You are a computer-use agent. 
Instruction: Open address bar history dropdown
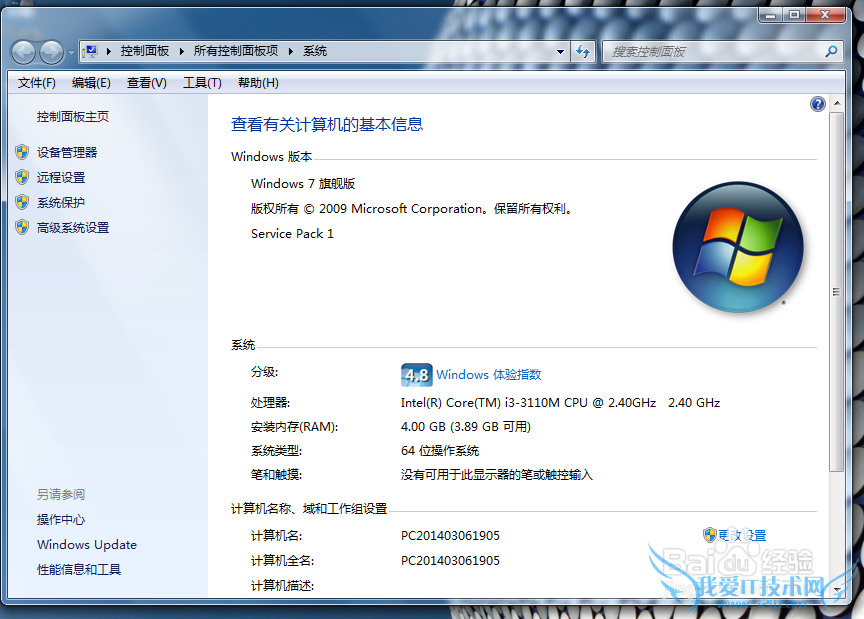560,52
